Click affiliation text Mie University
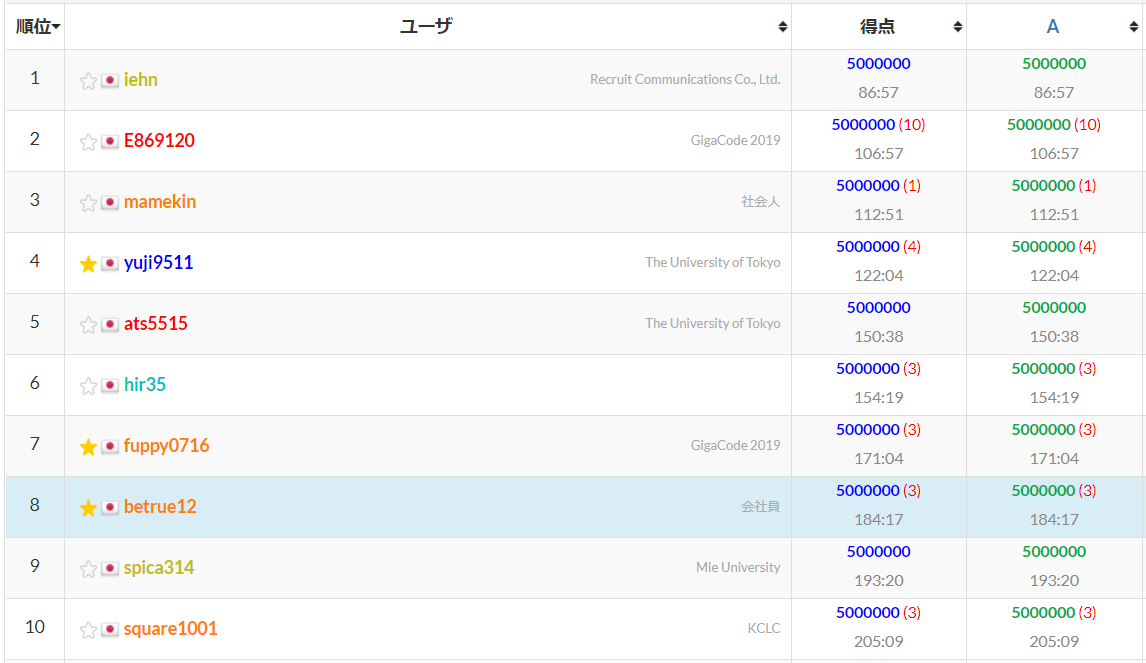 click(x=738, y=567)
